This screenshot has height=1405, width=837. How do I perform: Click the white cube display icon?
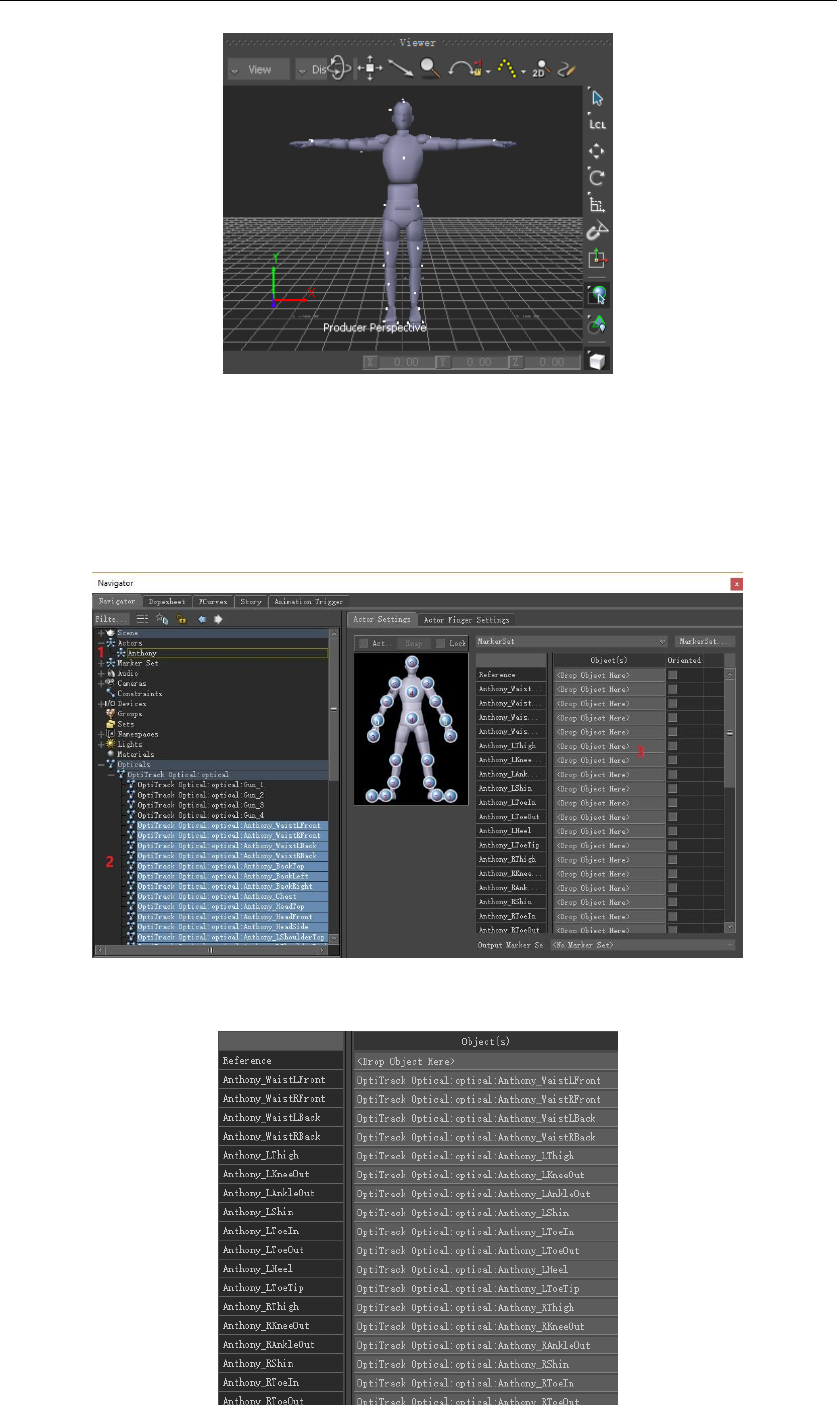[x=597, y=359]
